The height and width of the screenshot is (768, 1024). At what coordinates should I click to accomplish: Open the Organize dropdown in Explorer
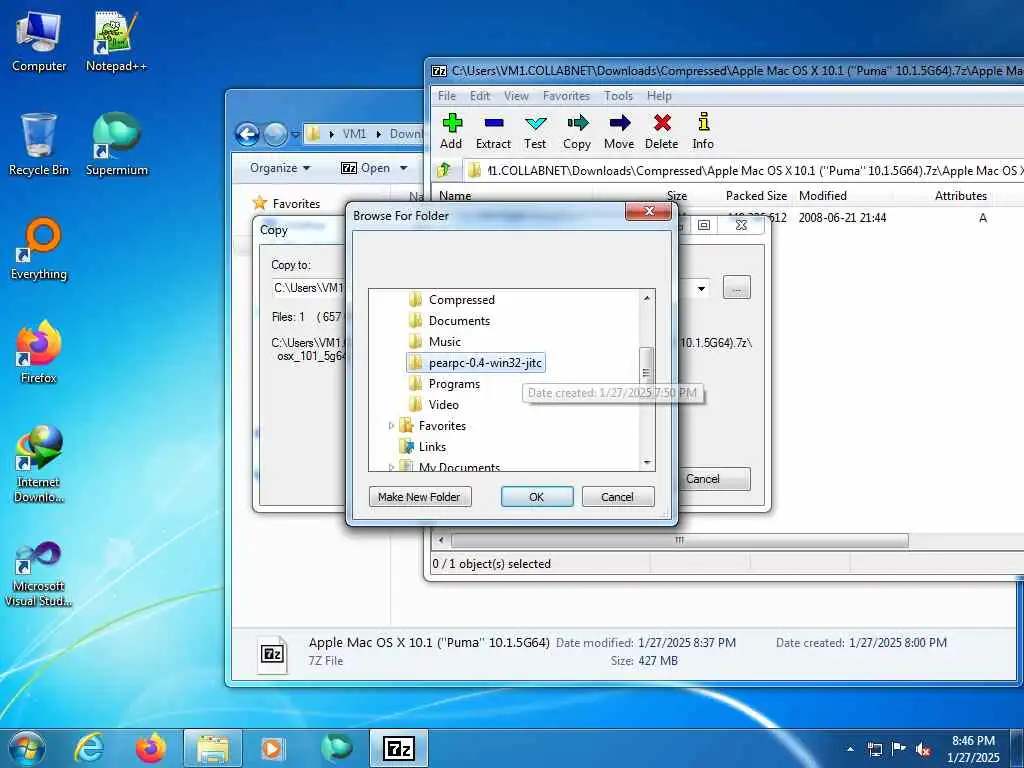tap(280, 168)
